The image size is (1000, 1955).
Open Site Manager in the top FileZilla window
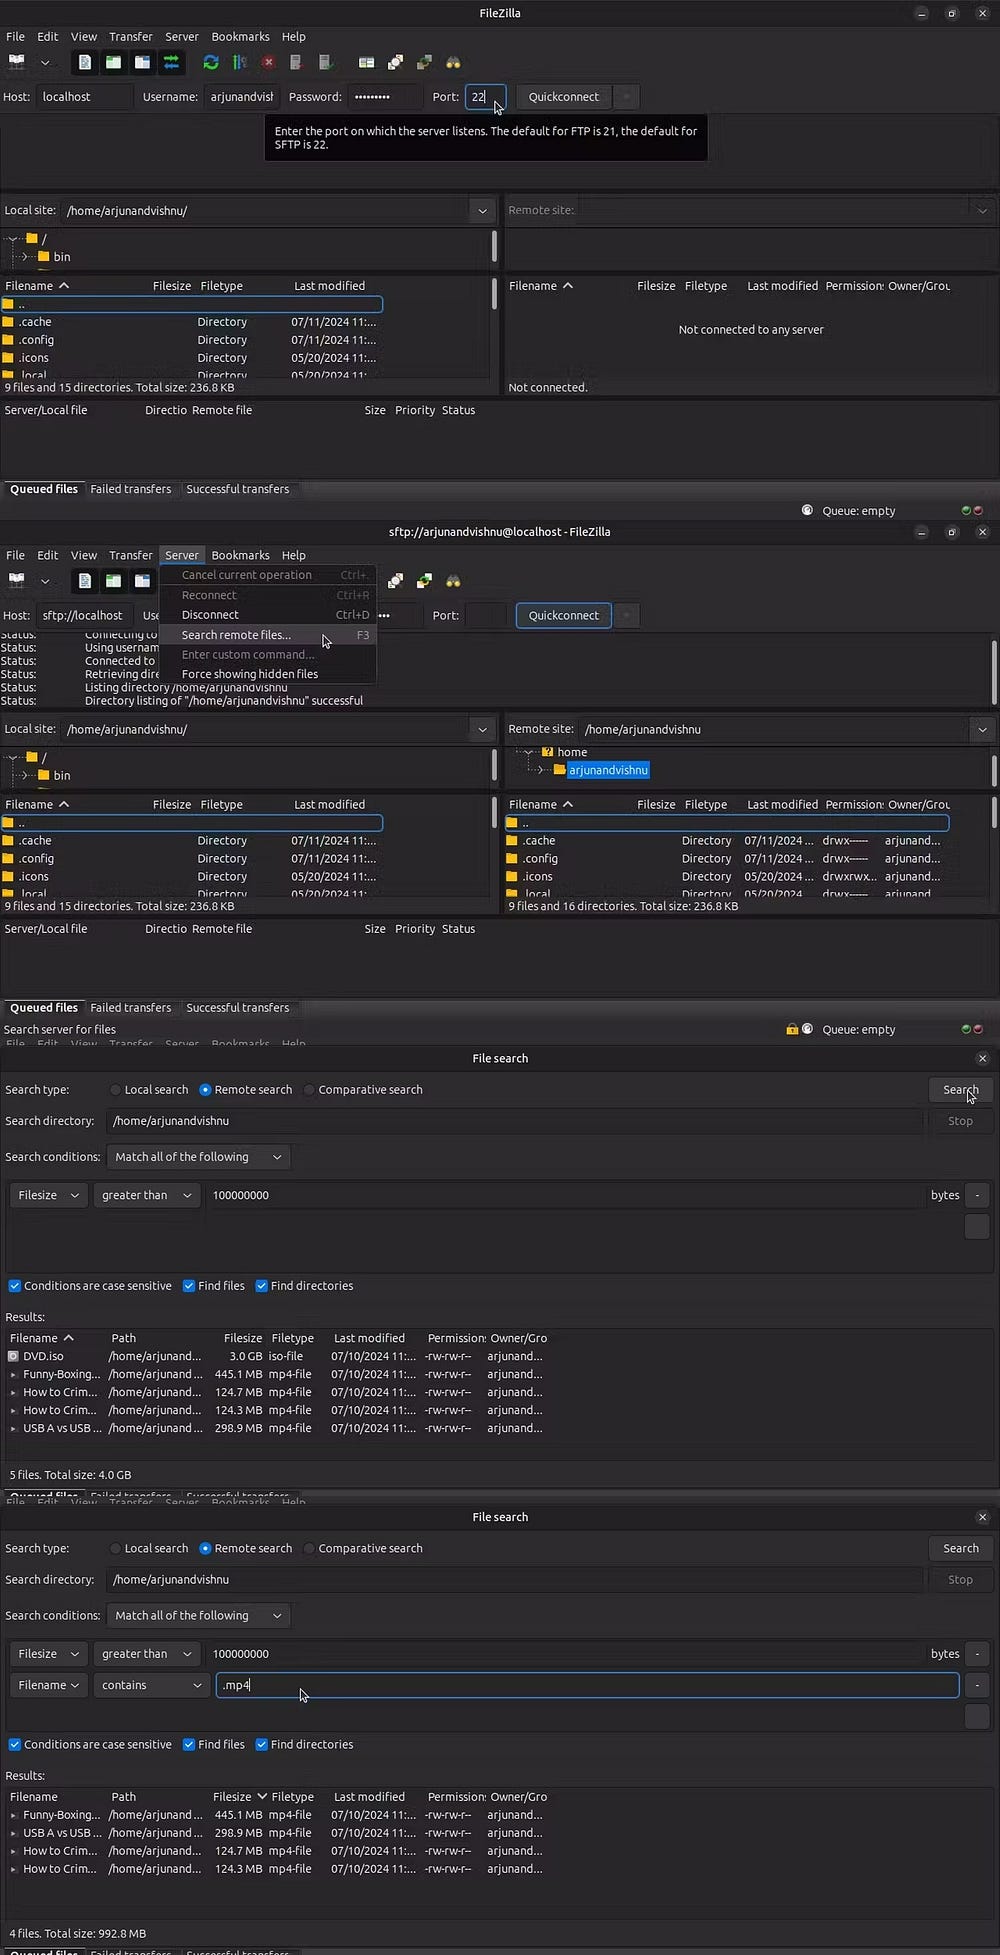click(x=16, y=62)
